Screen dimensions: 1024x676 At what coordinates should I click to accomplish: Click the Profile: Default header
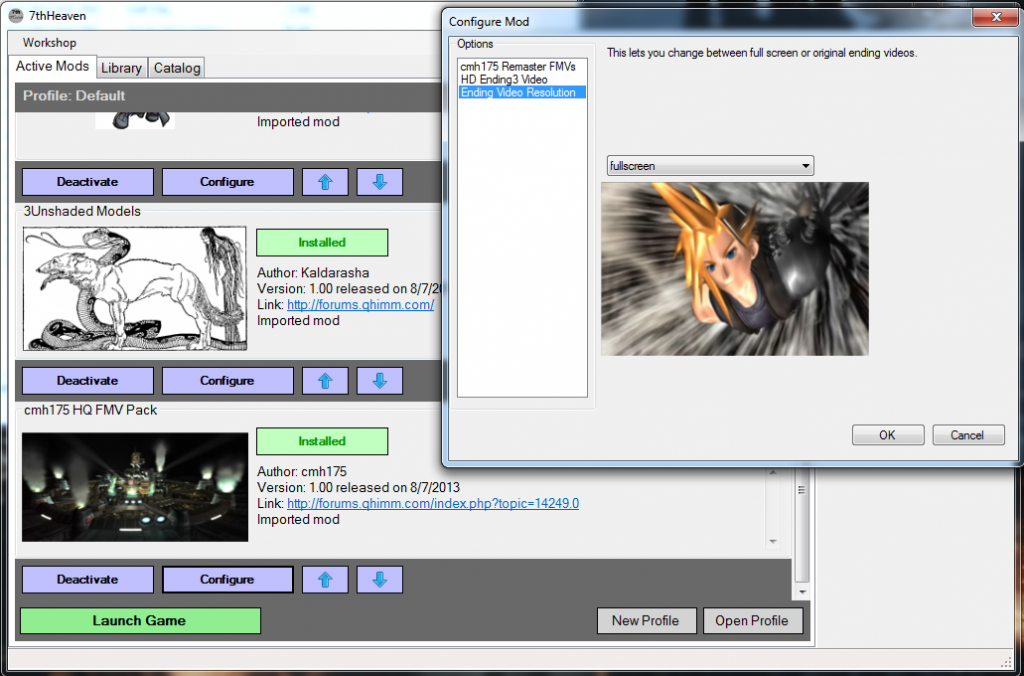pyautogui.click(x=74, y=95)
